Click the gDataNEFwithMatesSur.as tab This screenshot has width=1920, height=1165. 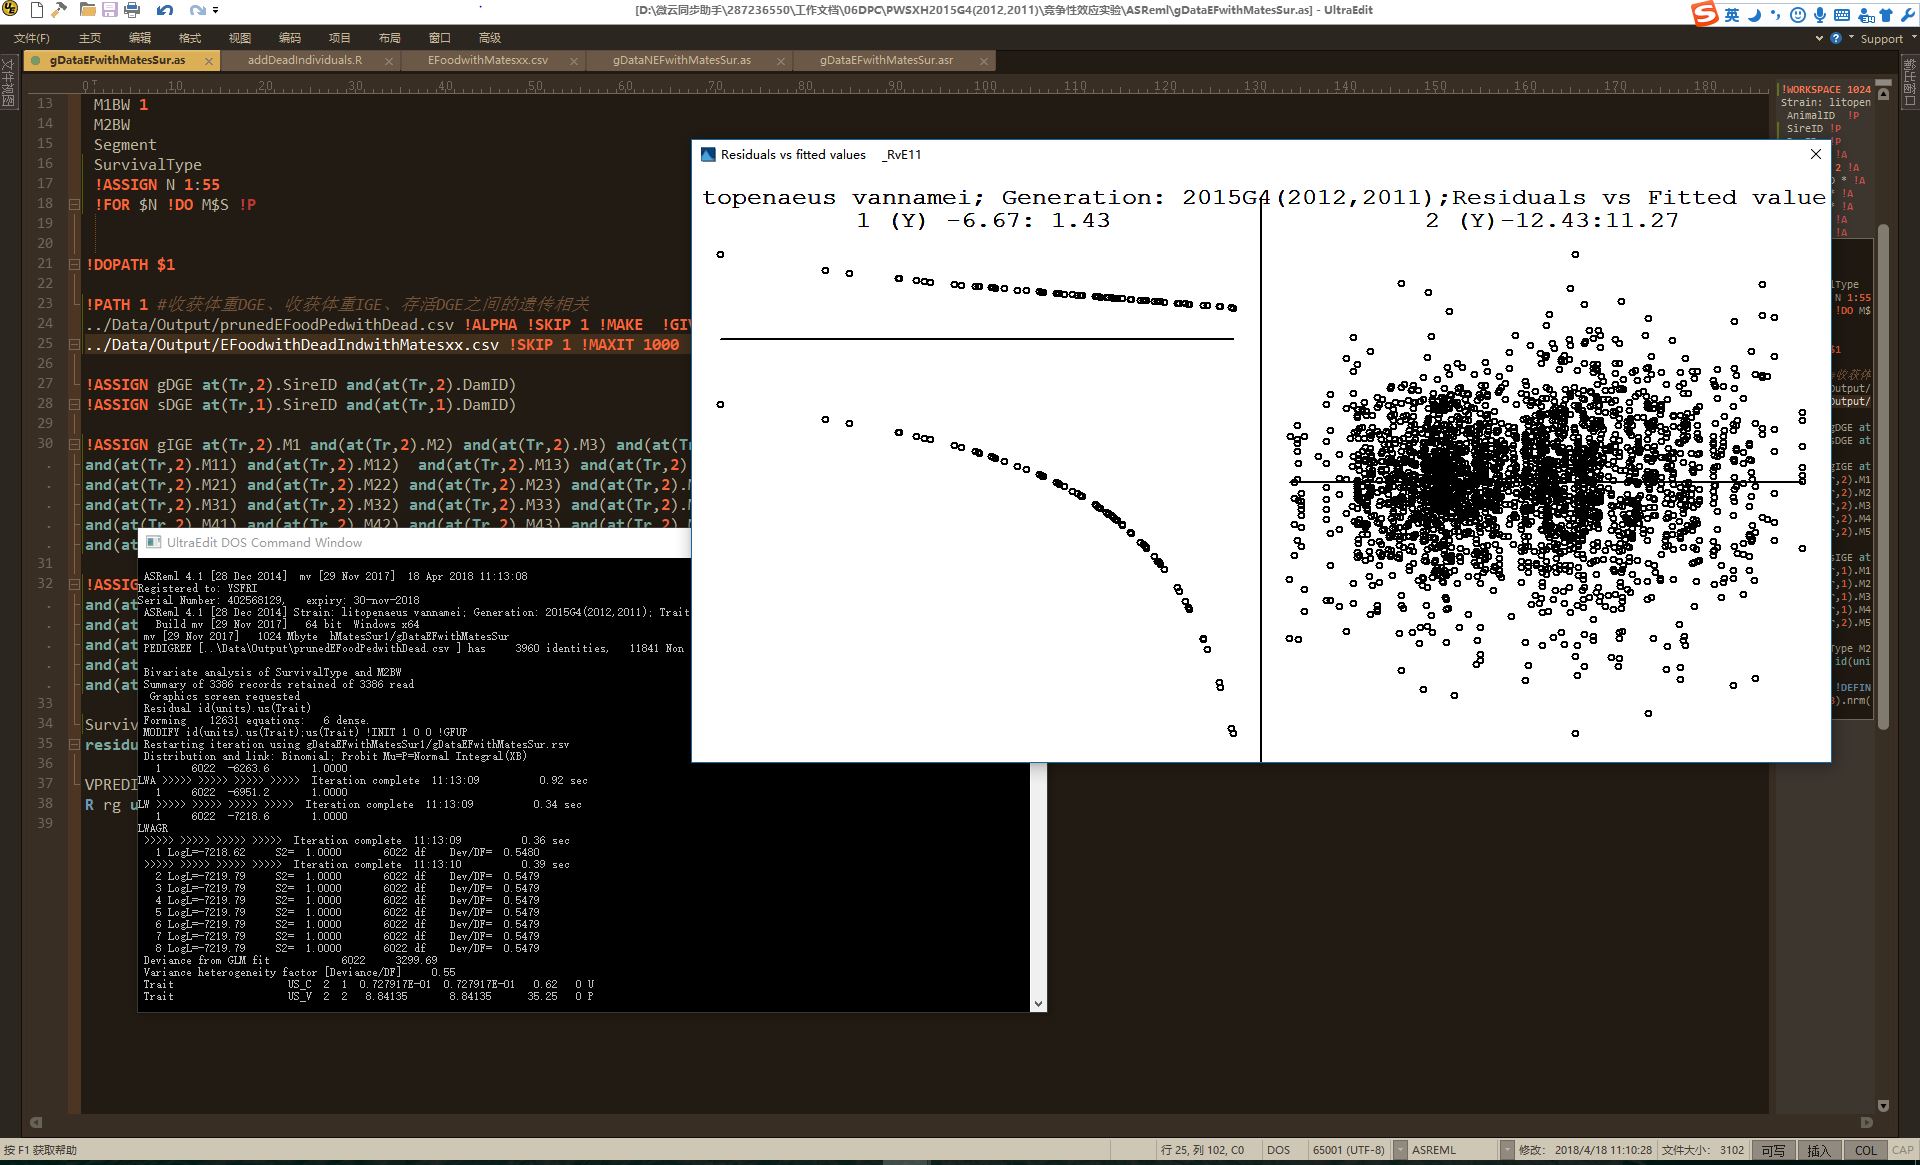686,64
